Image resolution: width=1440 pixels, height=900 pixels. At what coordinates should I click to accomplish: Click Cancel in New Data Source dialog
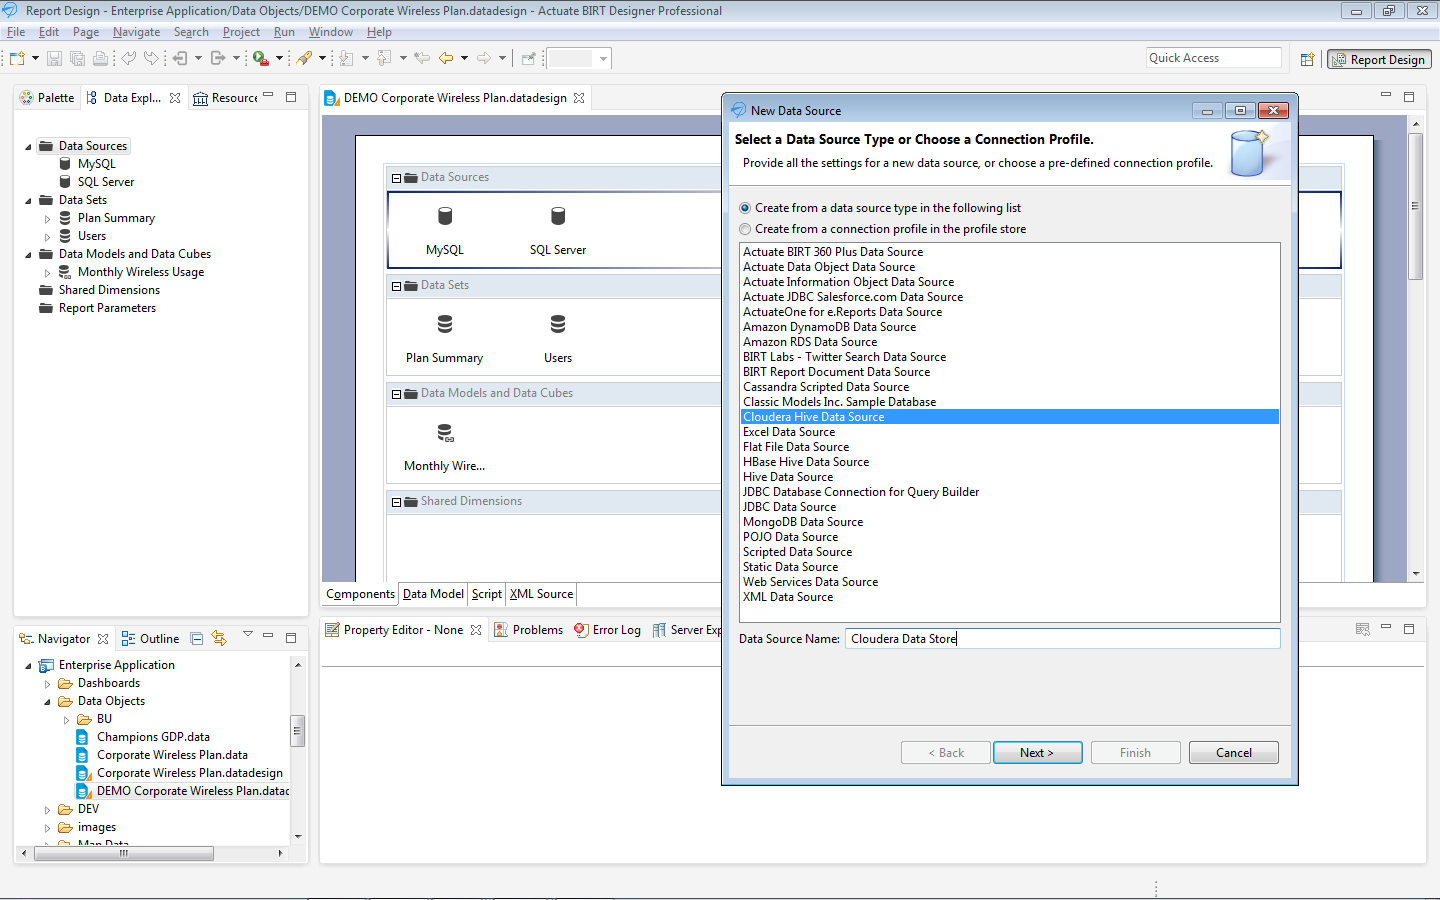pos(1234,753)
